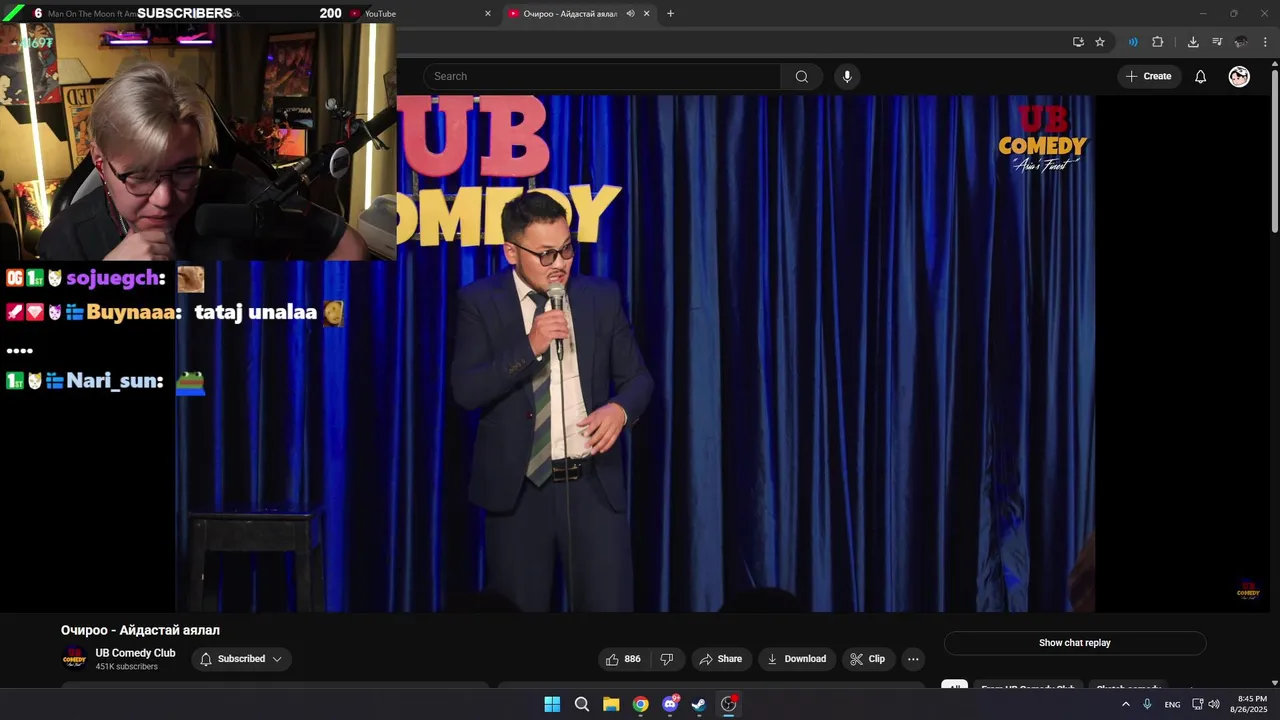The image size is (1280, 720).
Task: Switch to the Очироо - Айдастай аялал tab
Action: 570,13
